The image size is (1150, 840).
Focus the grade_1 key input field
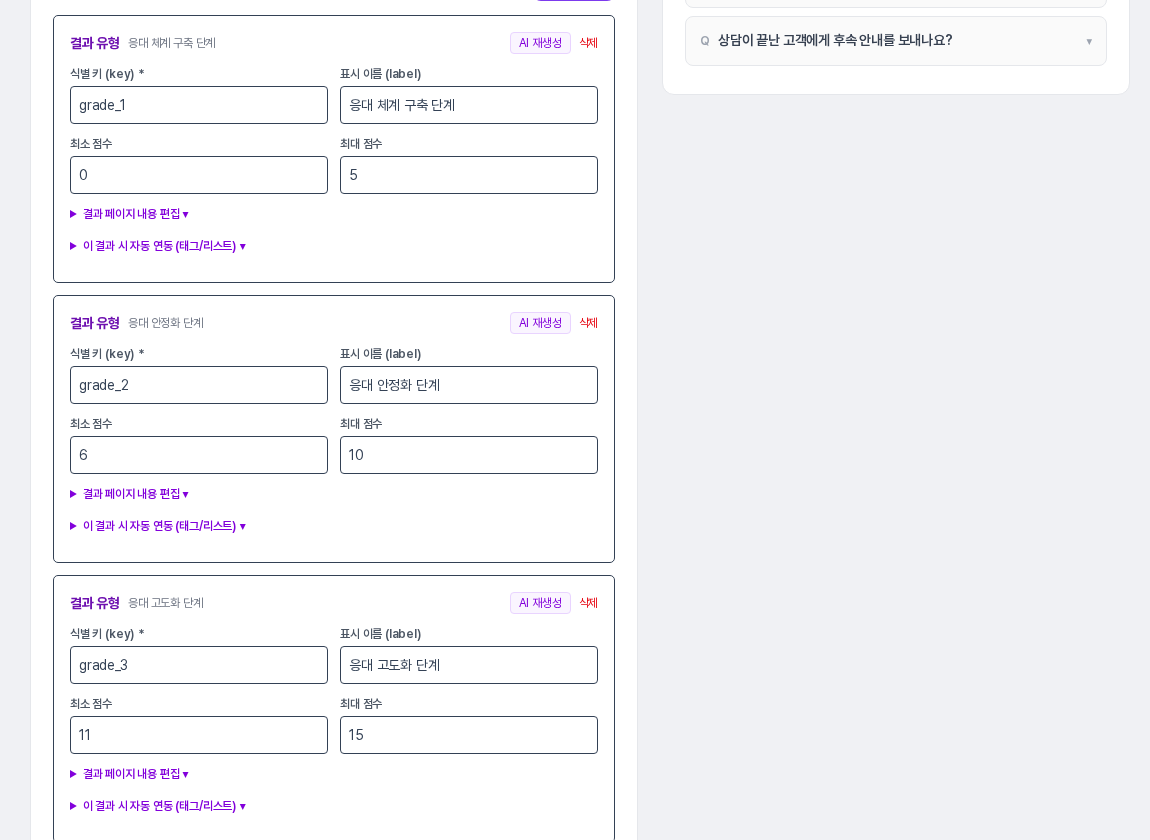(199, 105)
